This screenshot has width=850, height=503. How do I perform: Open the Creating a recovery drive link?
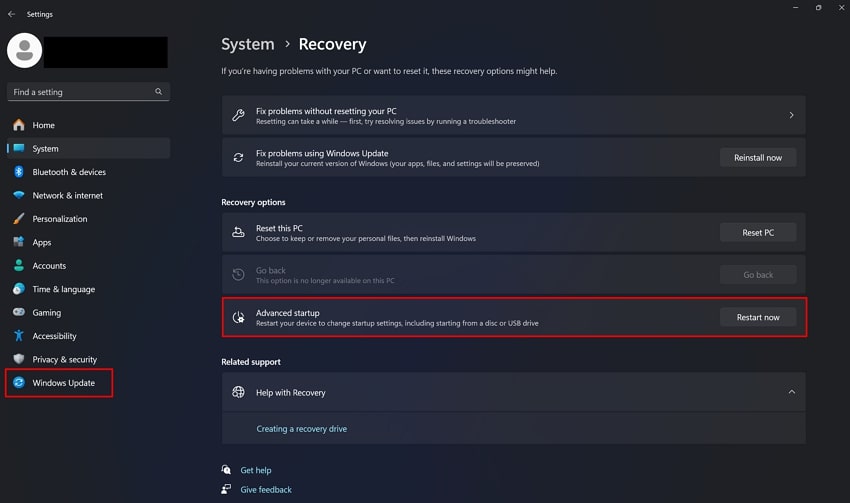pyautogui.click(x=301, y=429)
